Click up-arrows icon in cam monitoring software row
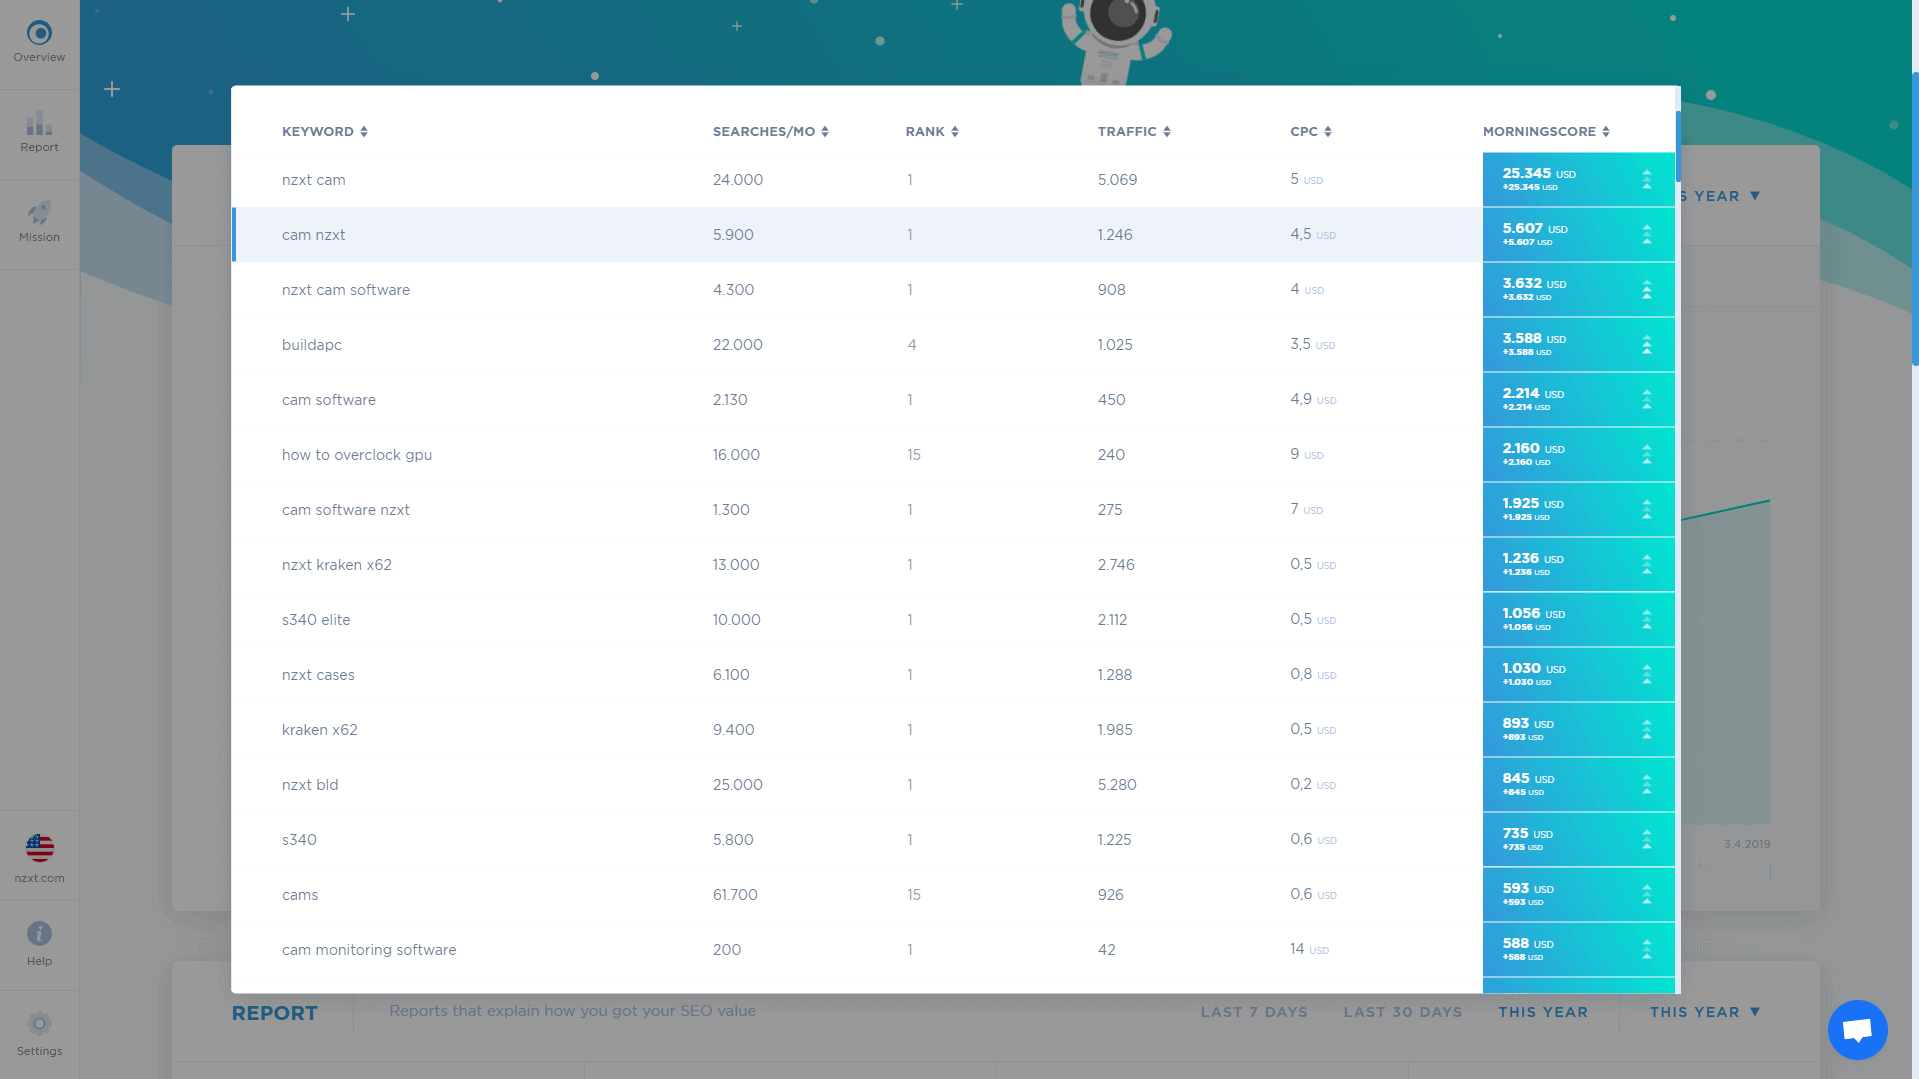 point(1647,950)
